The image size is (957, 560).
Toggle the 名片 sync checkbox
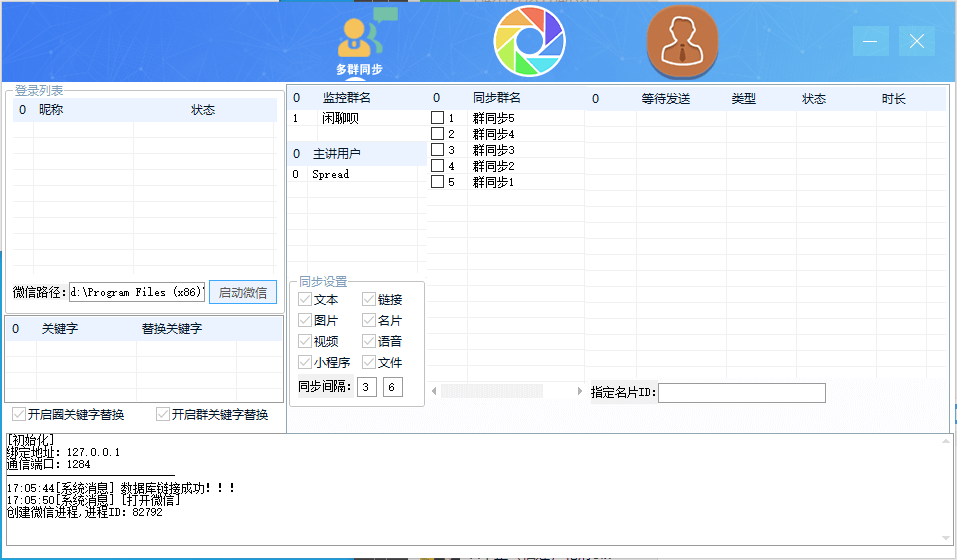pyautogui.click(x=369, y=320)
